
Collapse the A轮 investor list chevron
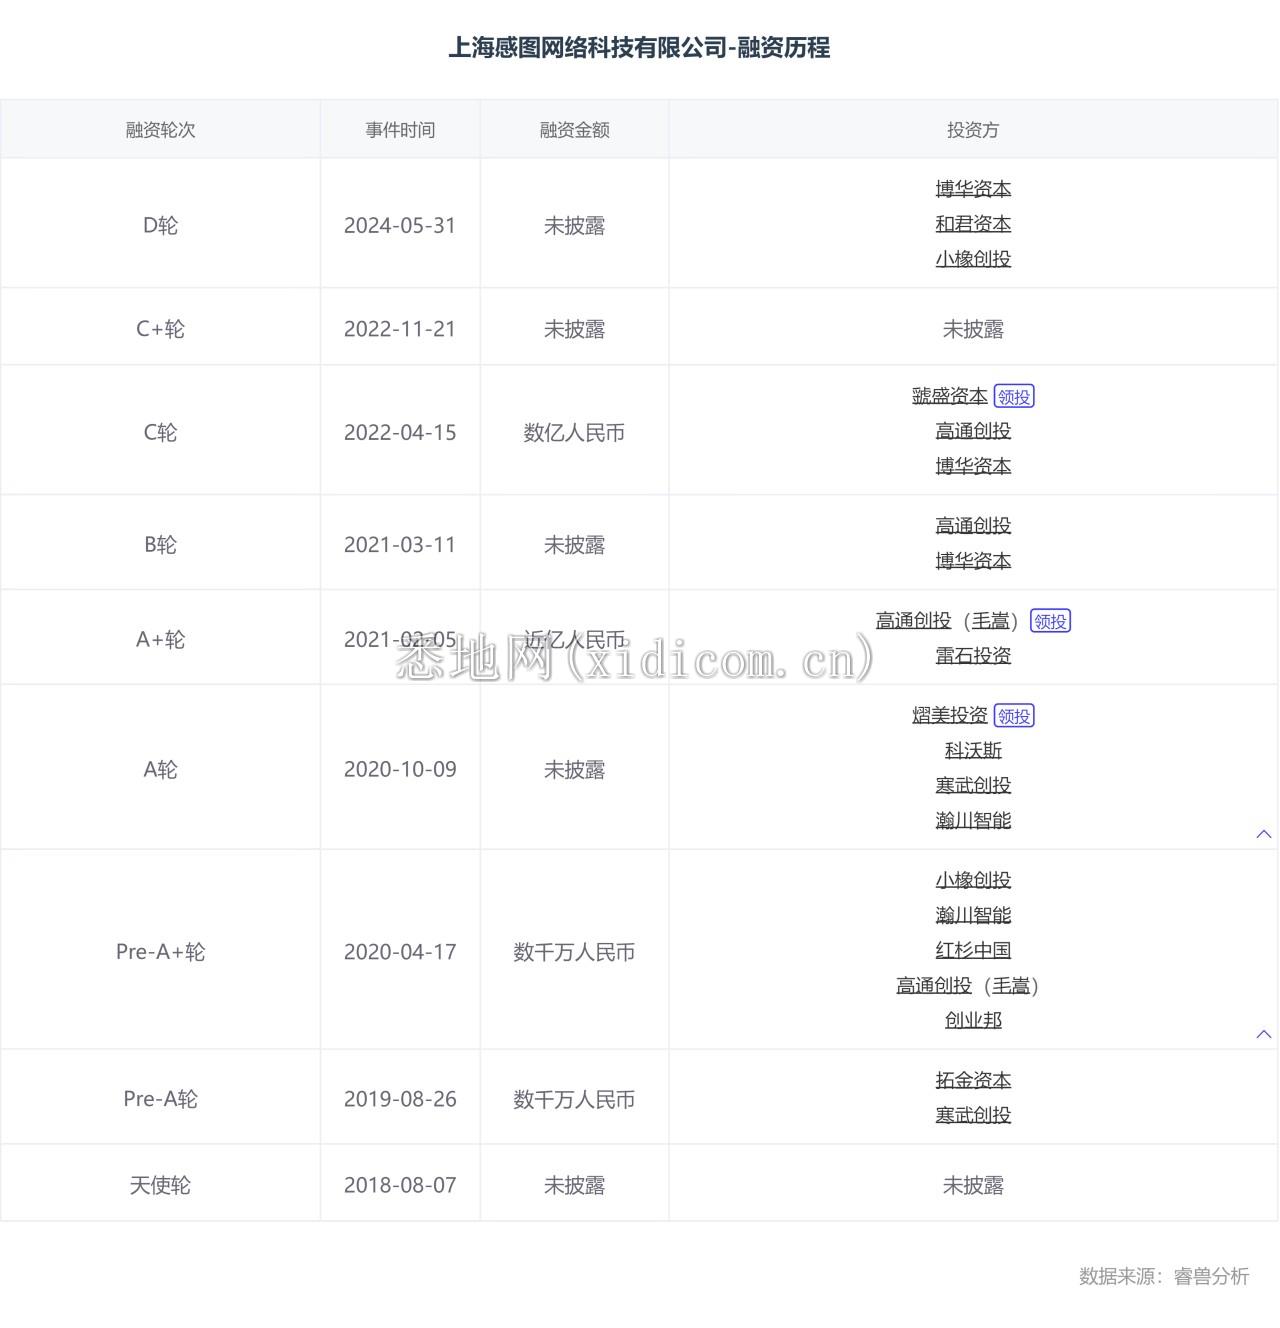pyautogui.click(x=1264, y=833)
